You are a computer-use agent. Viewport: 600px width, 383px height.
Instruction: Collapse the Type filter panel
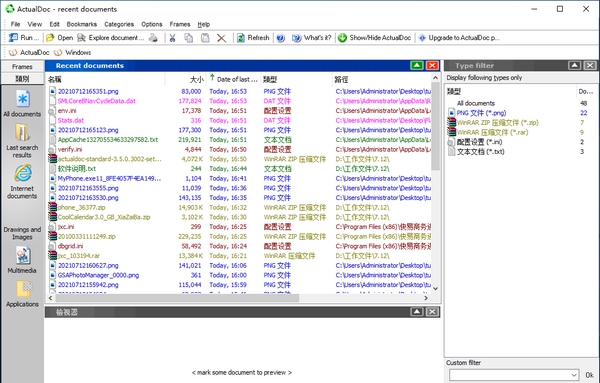[574, 65]
